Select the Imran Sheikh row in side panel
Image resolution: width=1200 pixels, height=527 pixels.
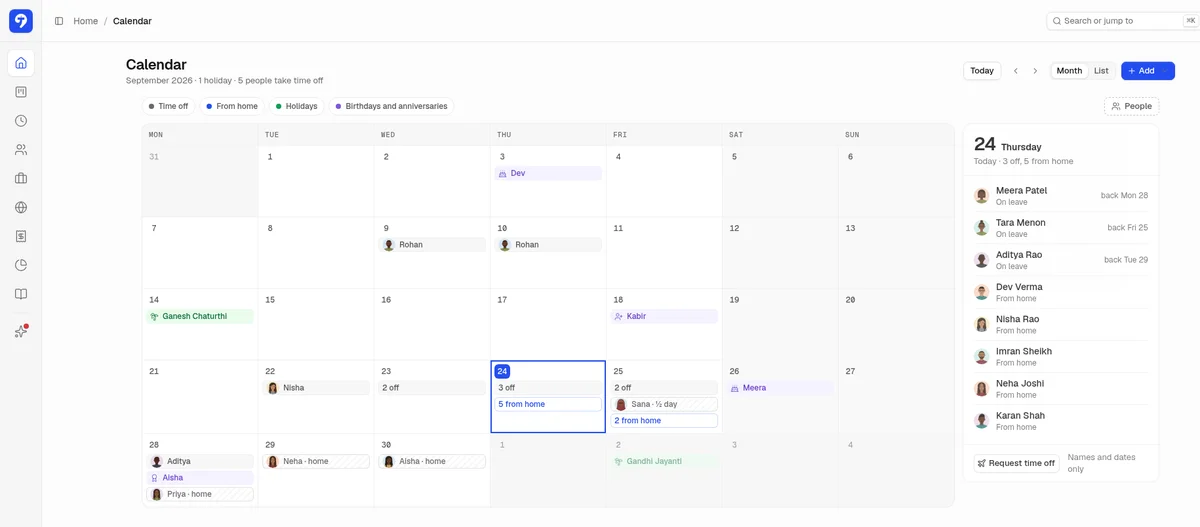(1061, 356)
